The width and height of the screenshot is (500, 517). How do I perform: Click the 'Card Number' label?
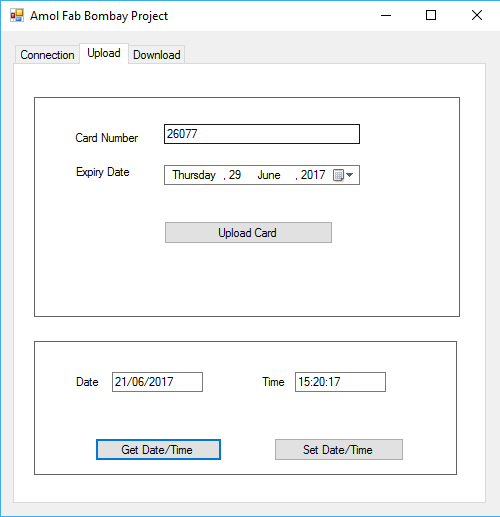[107, 138]
